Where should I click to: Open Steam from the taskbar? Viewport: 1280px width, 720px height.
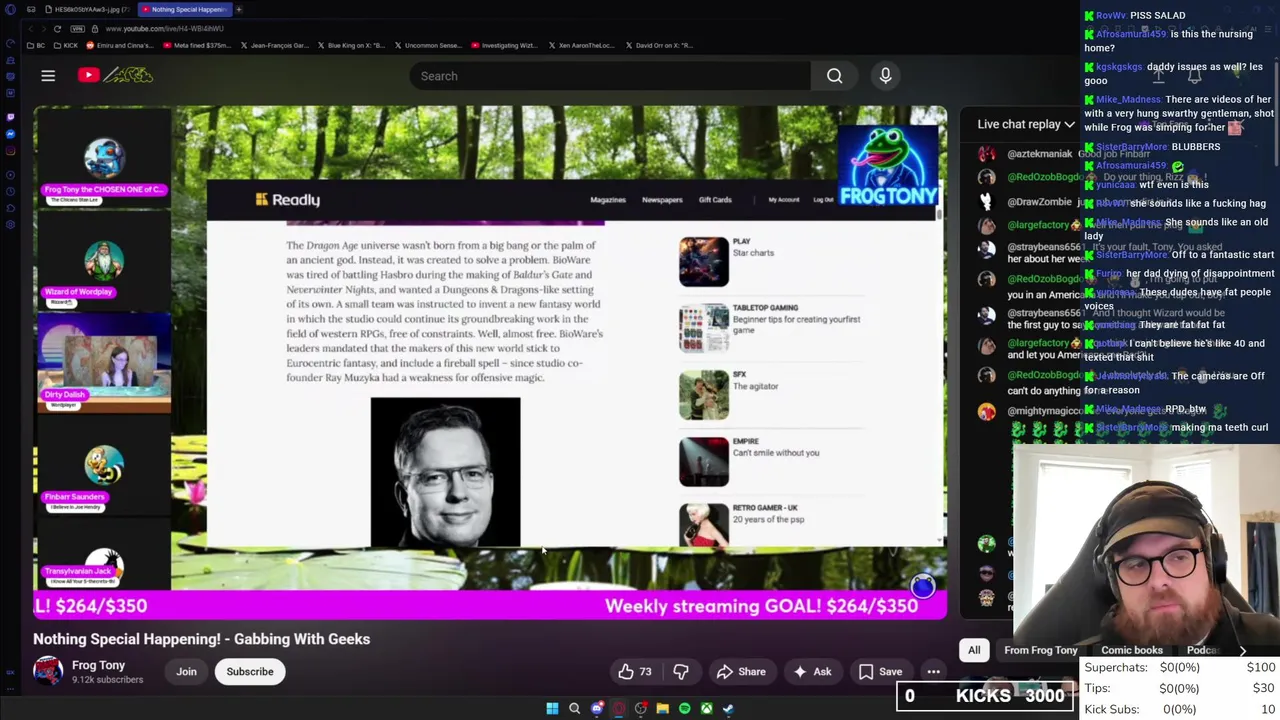coord(728,709)
